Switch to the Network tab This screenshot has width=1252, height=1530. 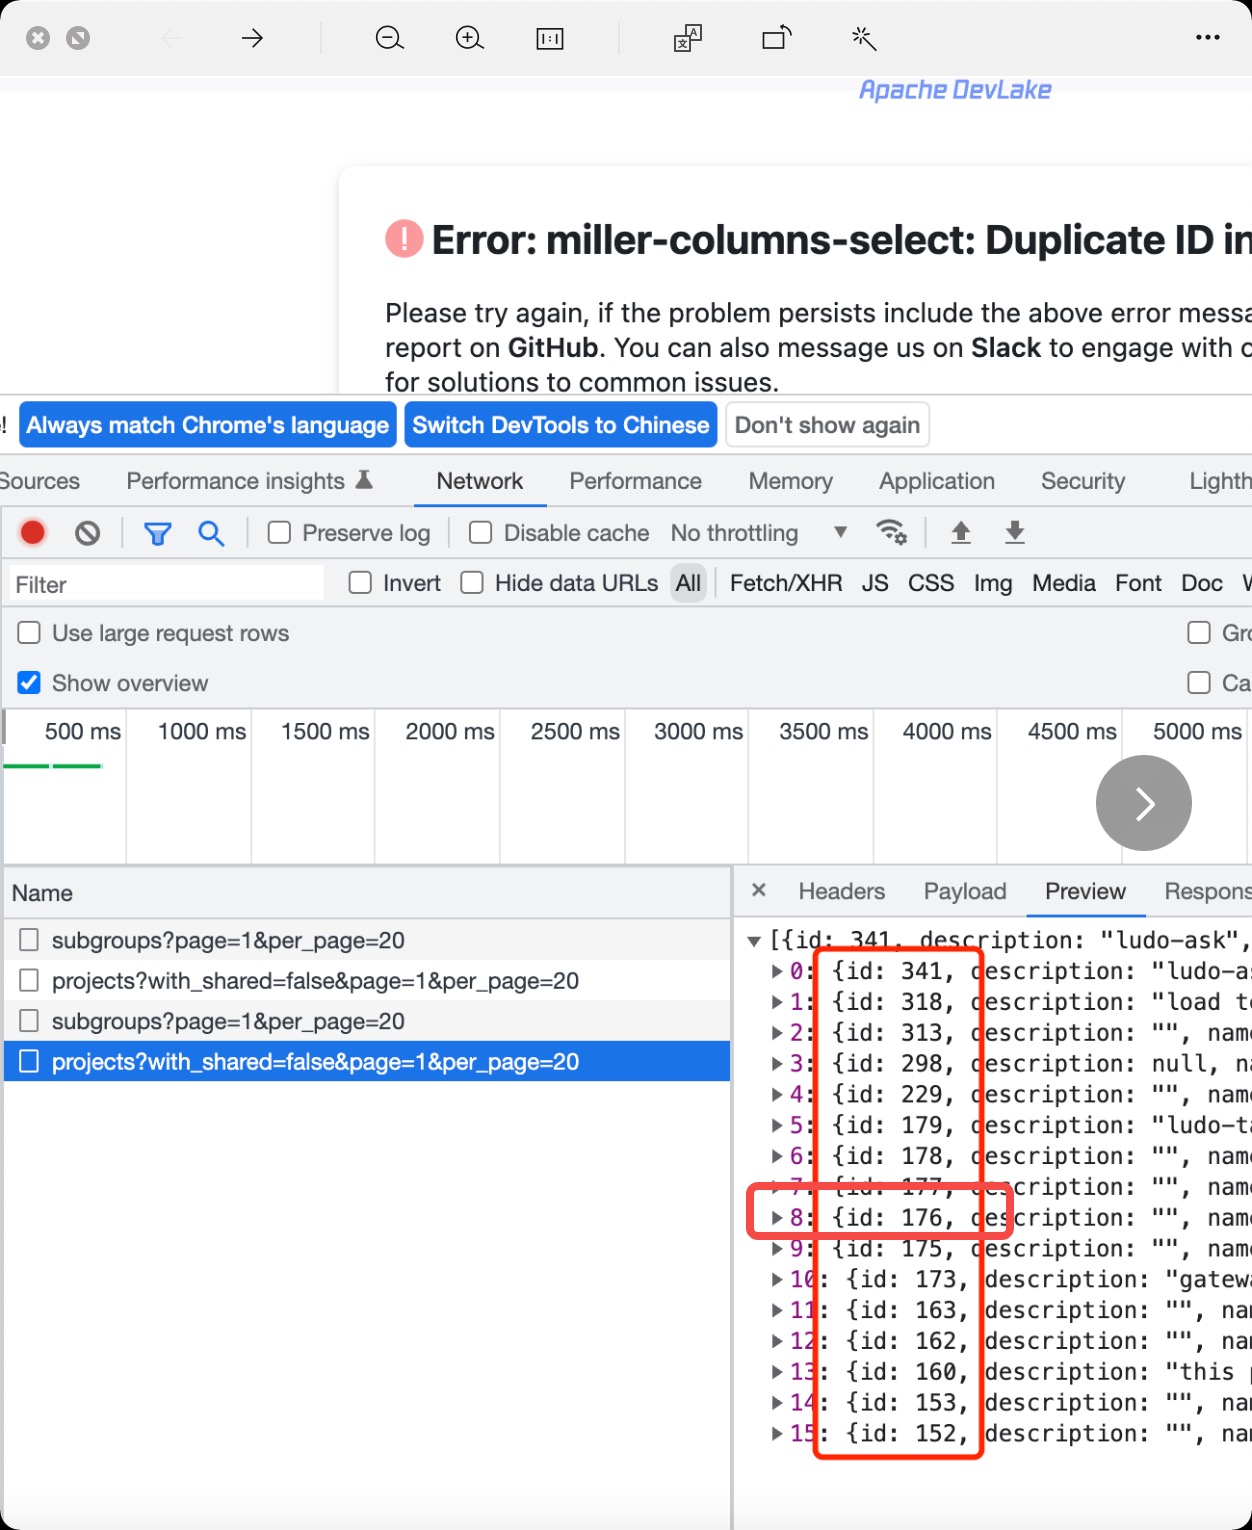coord(480,481)
